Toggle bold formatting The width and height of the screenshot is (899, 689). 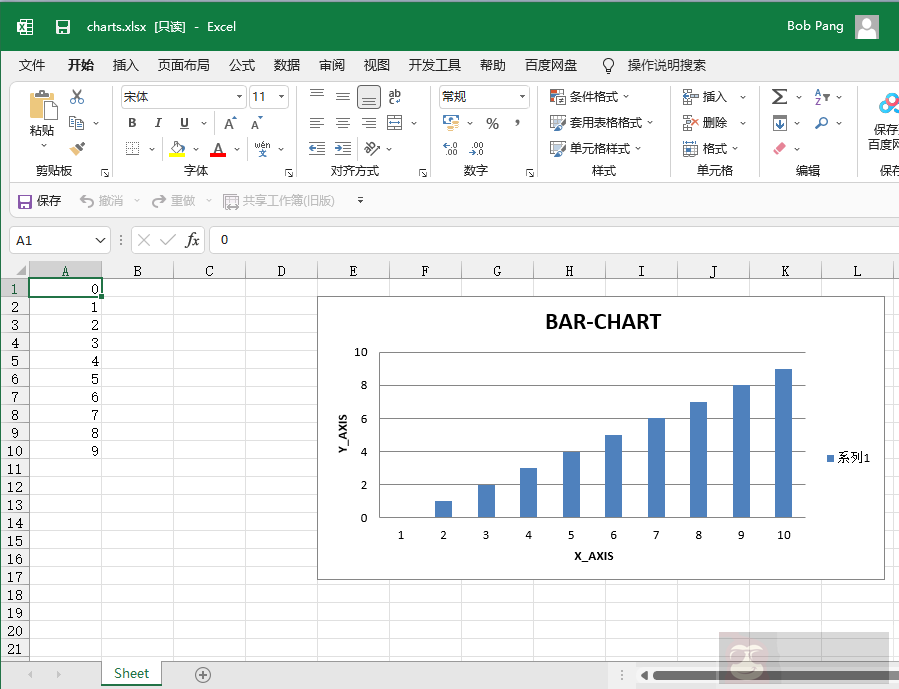pyautogui.click(x=132, y=123)
